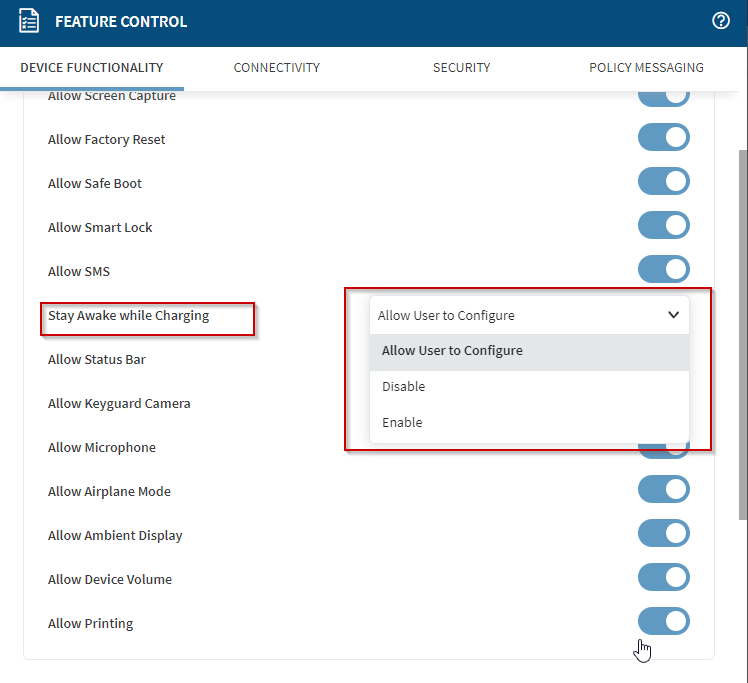
Task: Toggle Allow Screen Capture switch
Action: click(664, 97)
